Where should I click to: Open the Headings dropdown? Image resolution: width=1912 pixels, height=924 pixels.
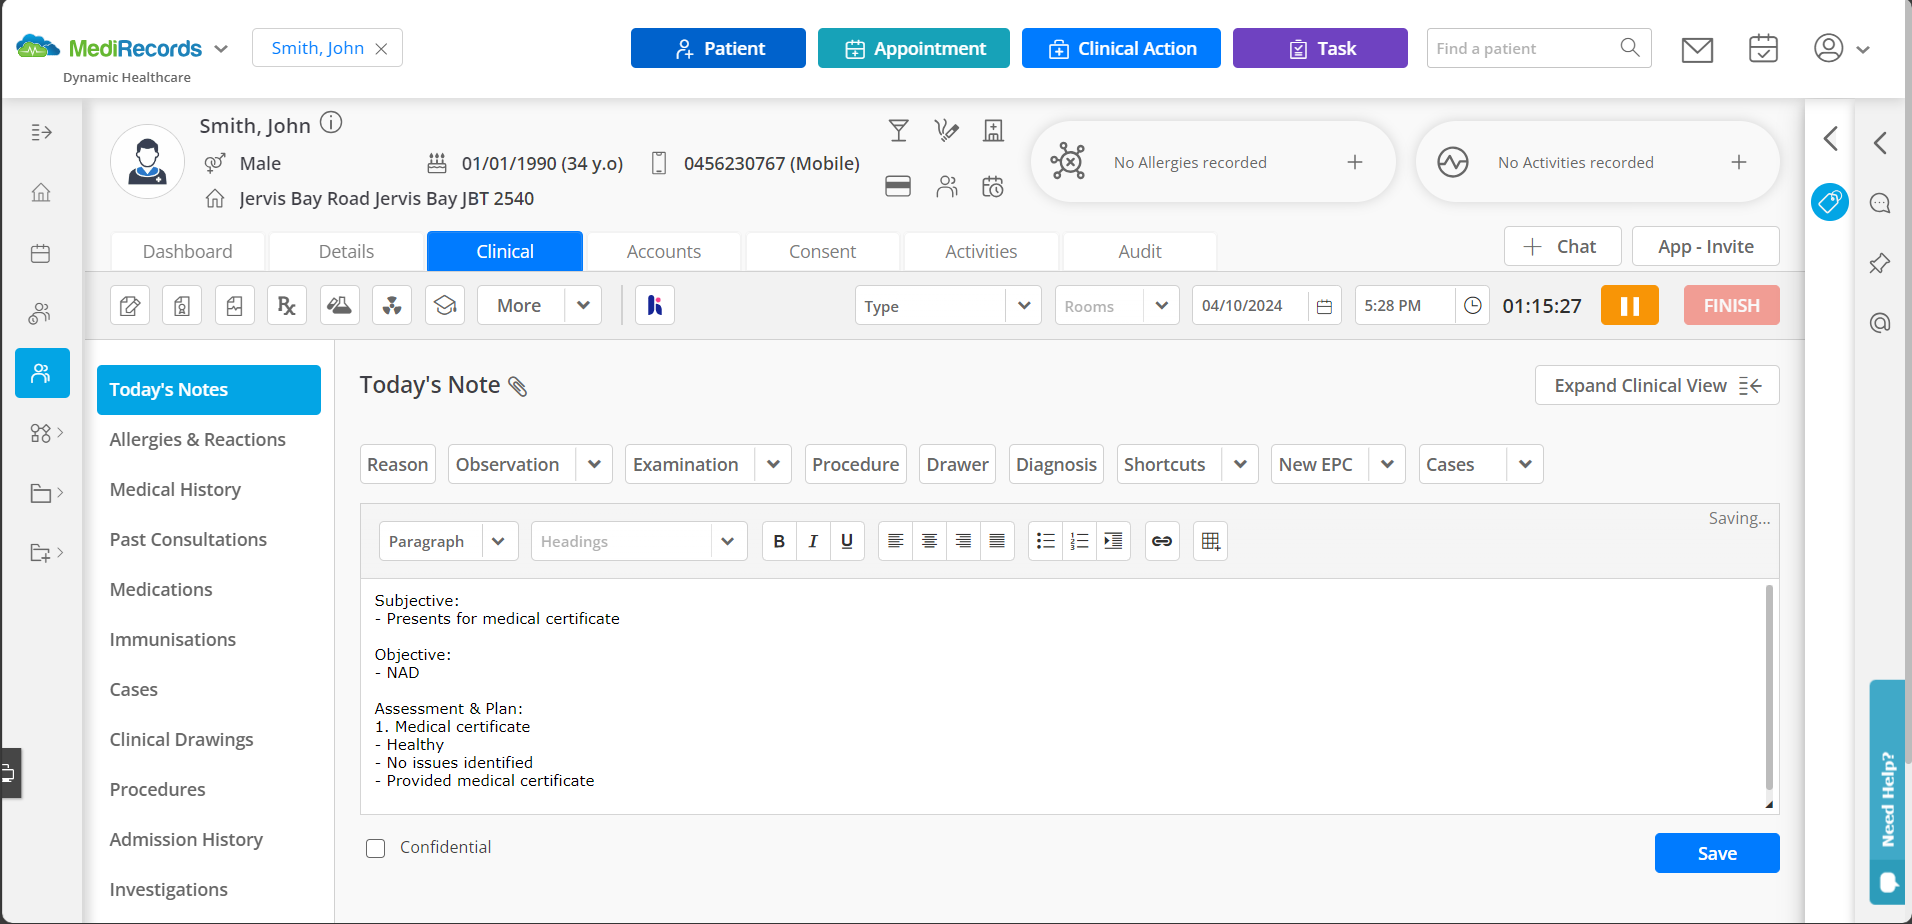click(639, 541)
